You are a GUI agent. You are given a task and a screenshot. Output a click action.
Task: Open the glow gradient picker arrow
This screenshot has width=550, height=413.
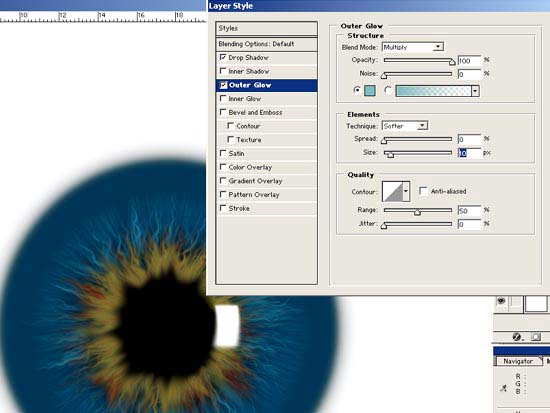coord(475,91)
